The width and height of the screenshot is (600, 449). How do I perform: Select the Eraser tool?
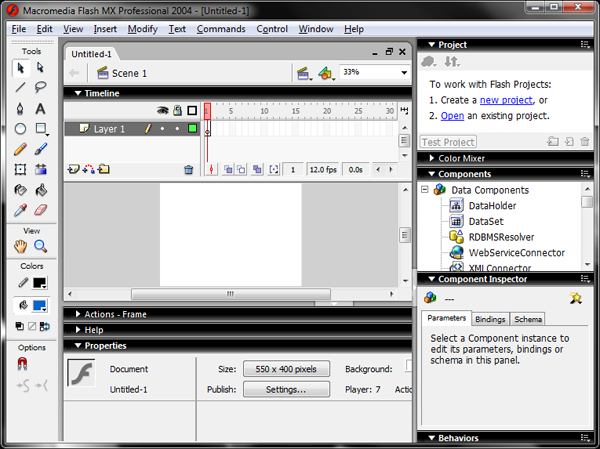41,210
